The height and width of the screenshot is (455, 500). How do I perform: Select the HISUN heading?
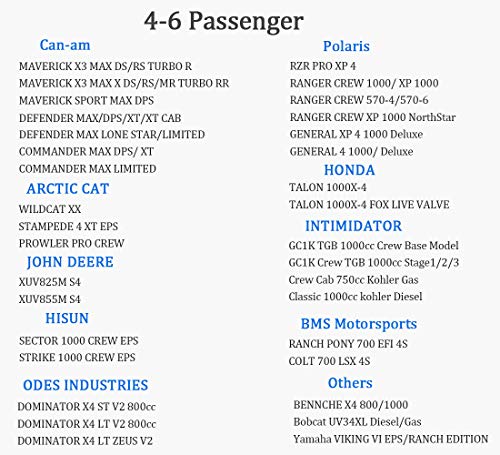(67, 318)
